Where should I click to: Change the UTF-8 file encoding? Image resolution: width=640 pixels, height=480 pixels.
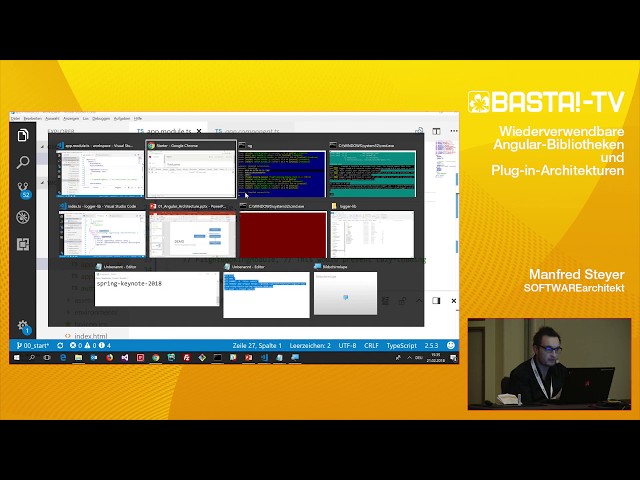pos(347,345)
